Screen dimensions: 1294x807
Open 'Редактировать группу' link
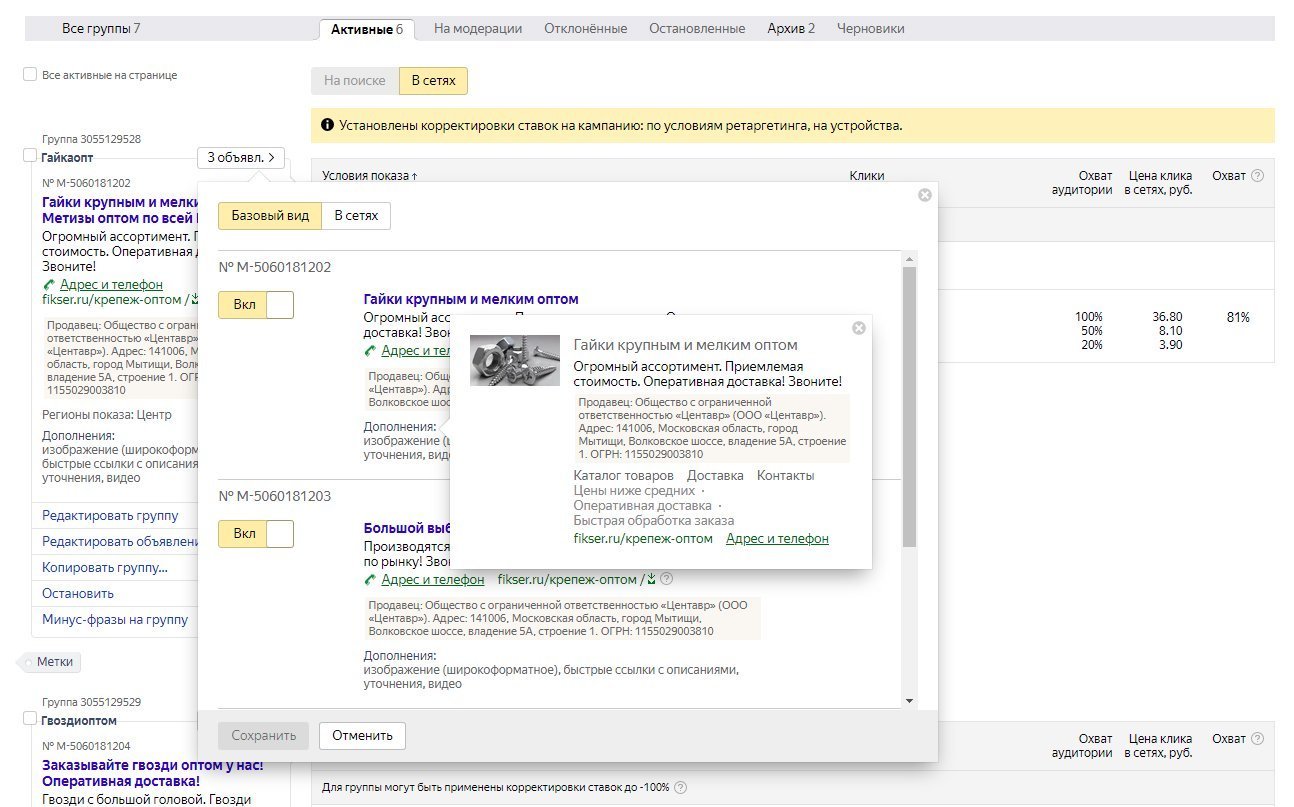coord(110,515)
